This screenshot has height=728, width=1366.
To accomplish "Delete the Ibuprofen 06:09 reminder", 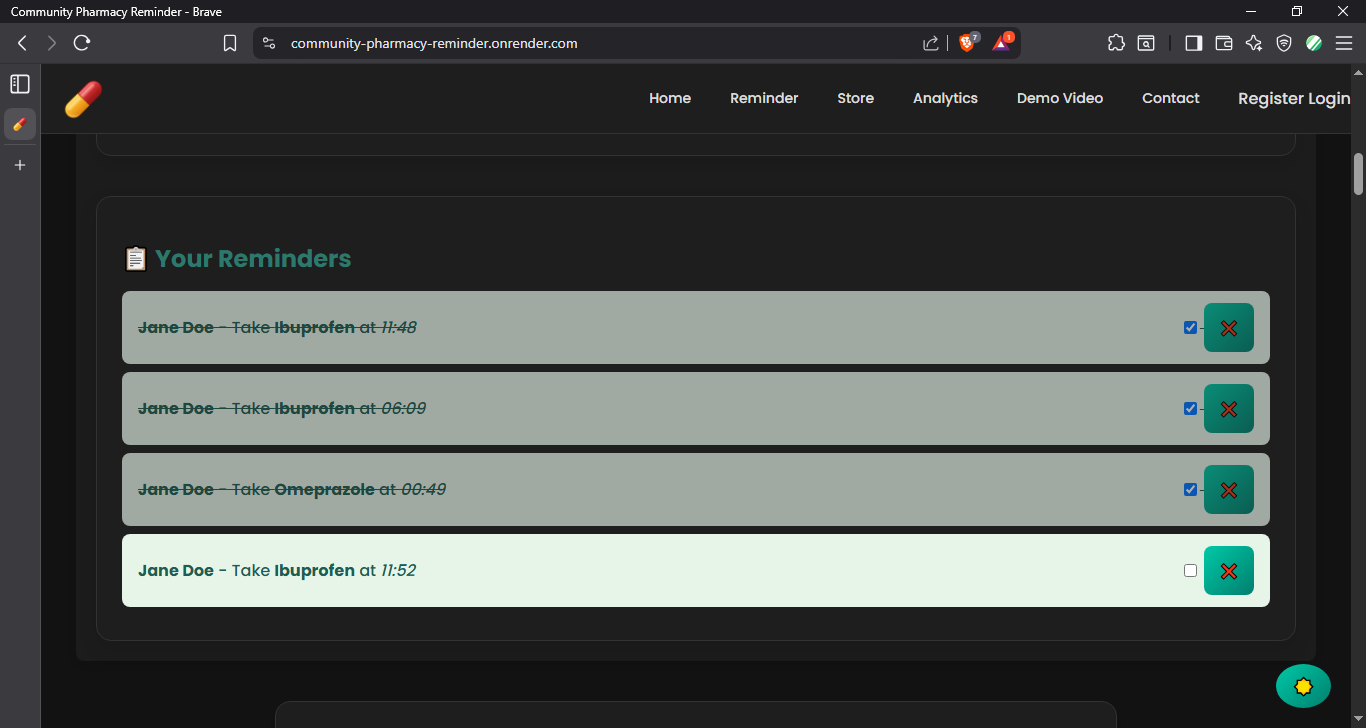I will point(1228,409).
